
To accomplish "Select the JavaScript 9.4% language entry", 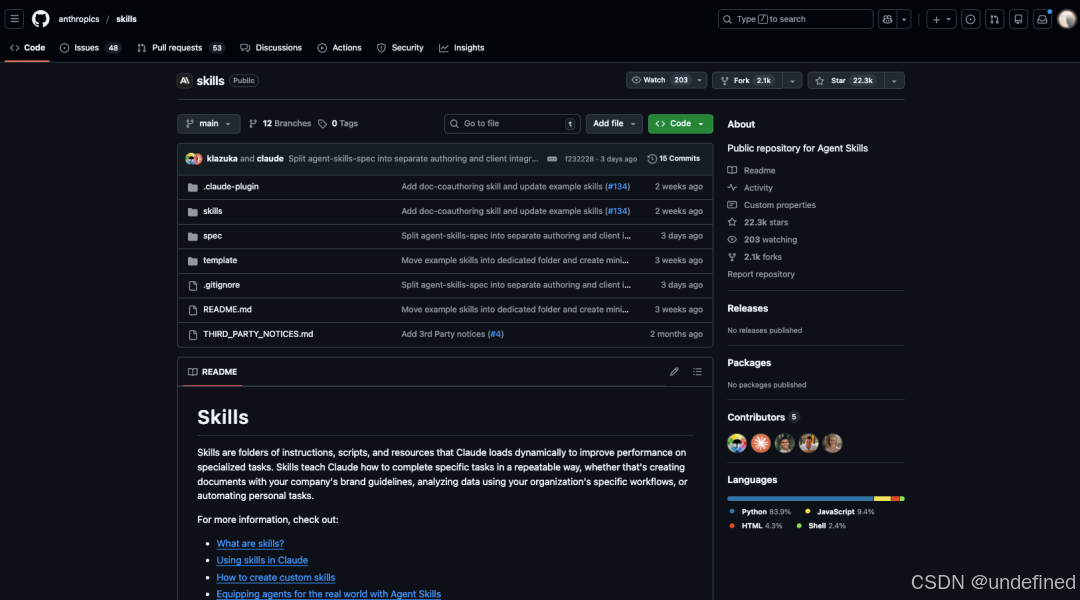I will pos(840,512).
